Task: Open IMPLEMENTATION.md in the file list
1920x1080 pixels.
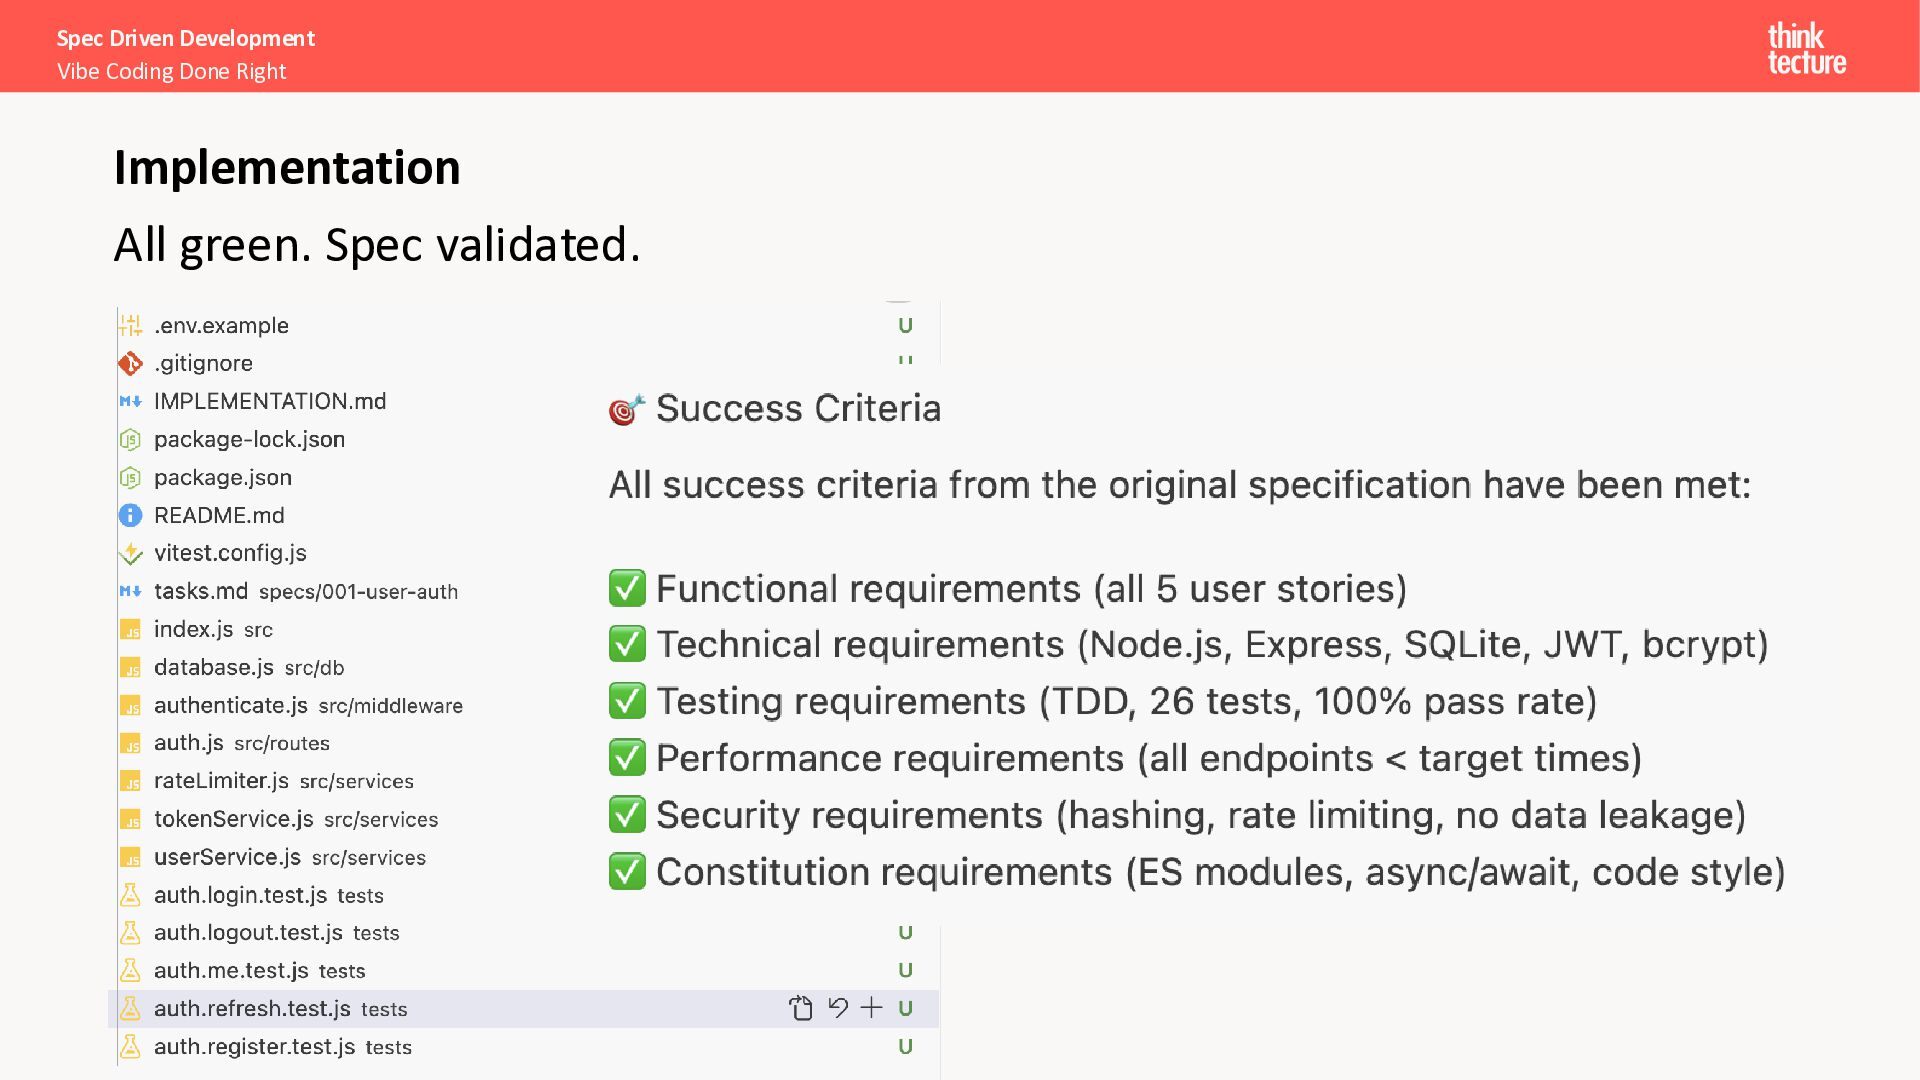Action: [x=269, y=402]
